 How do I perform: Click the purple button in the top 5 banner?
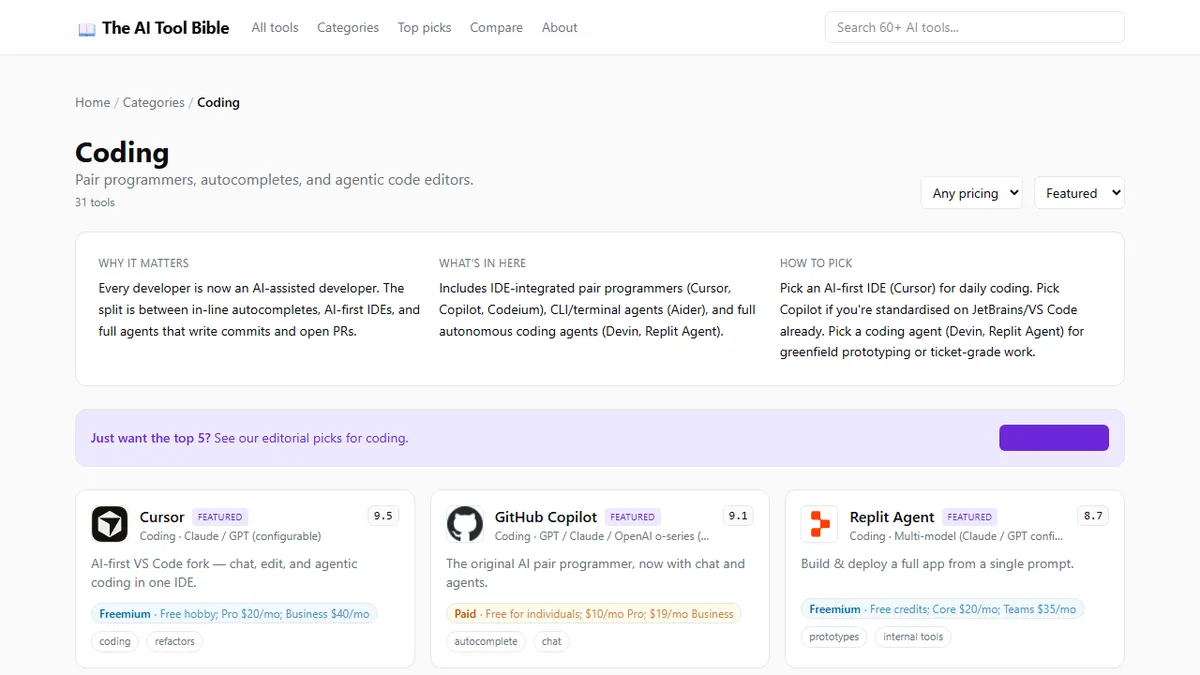click(x=1054, y=438)
